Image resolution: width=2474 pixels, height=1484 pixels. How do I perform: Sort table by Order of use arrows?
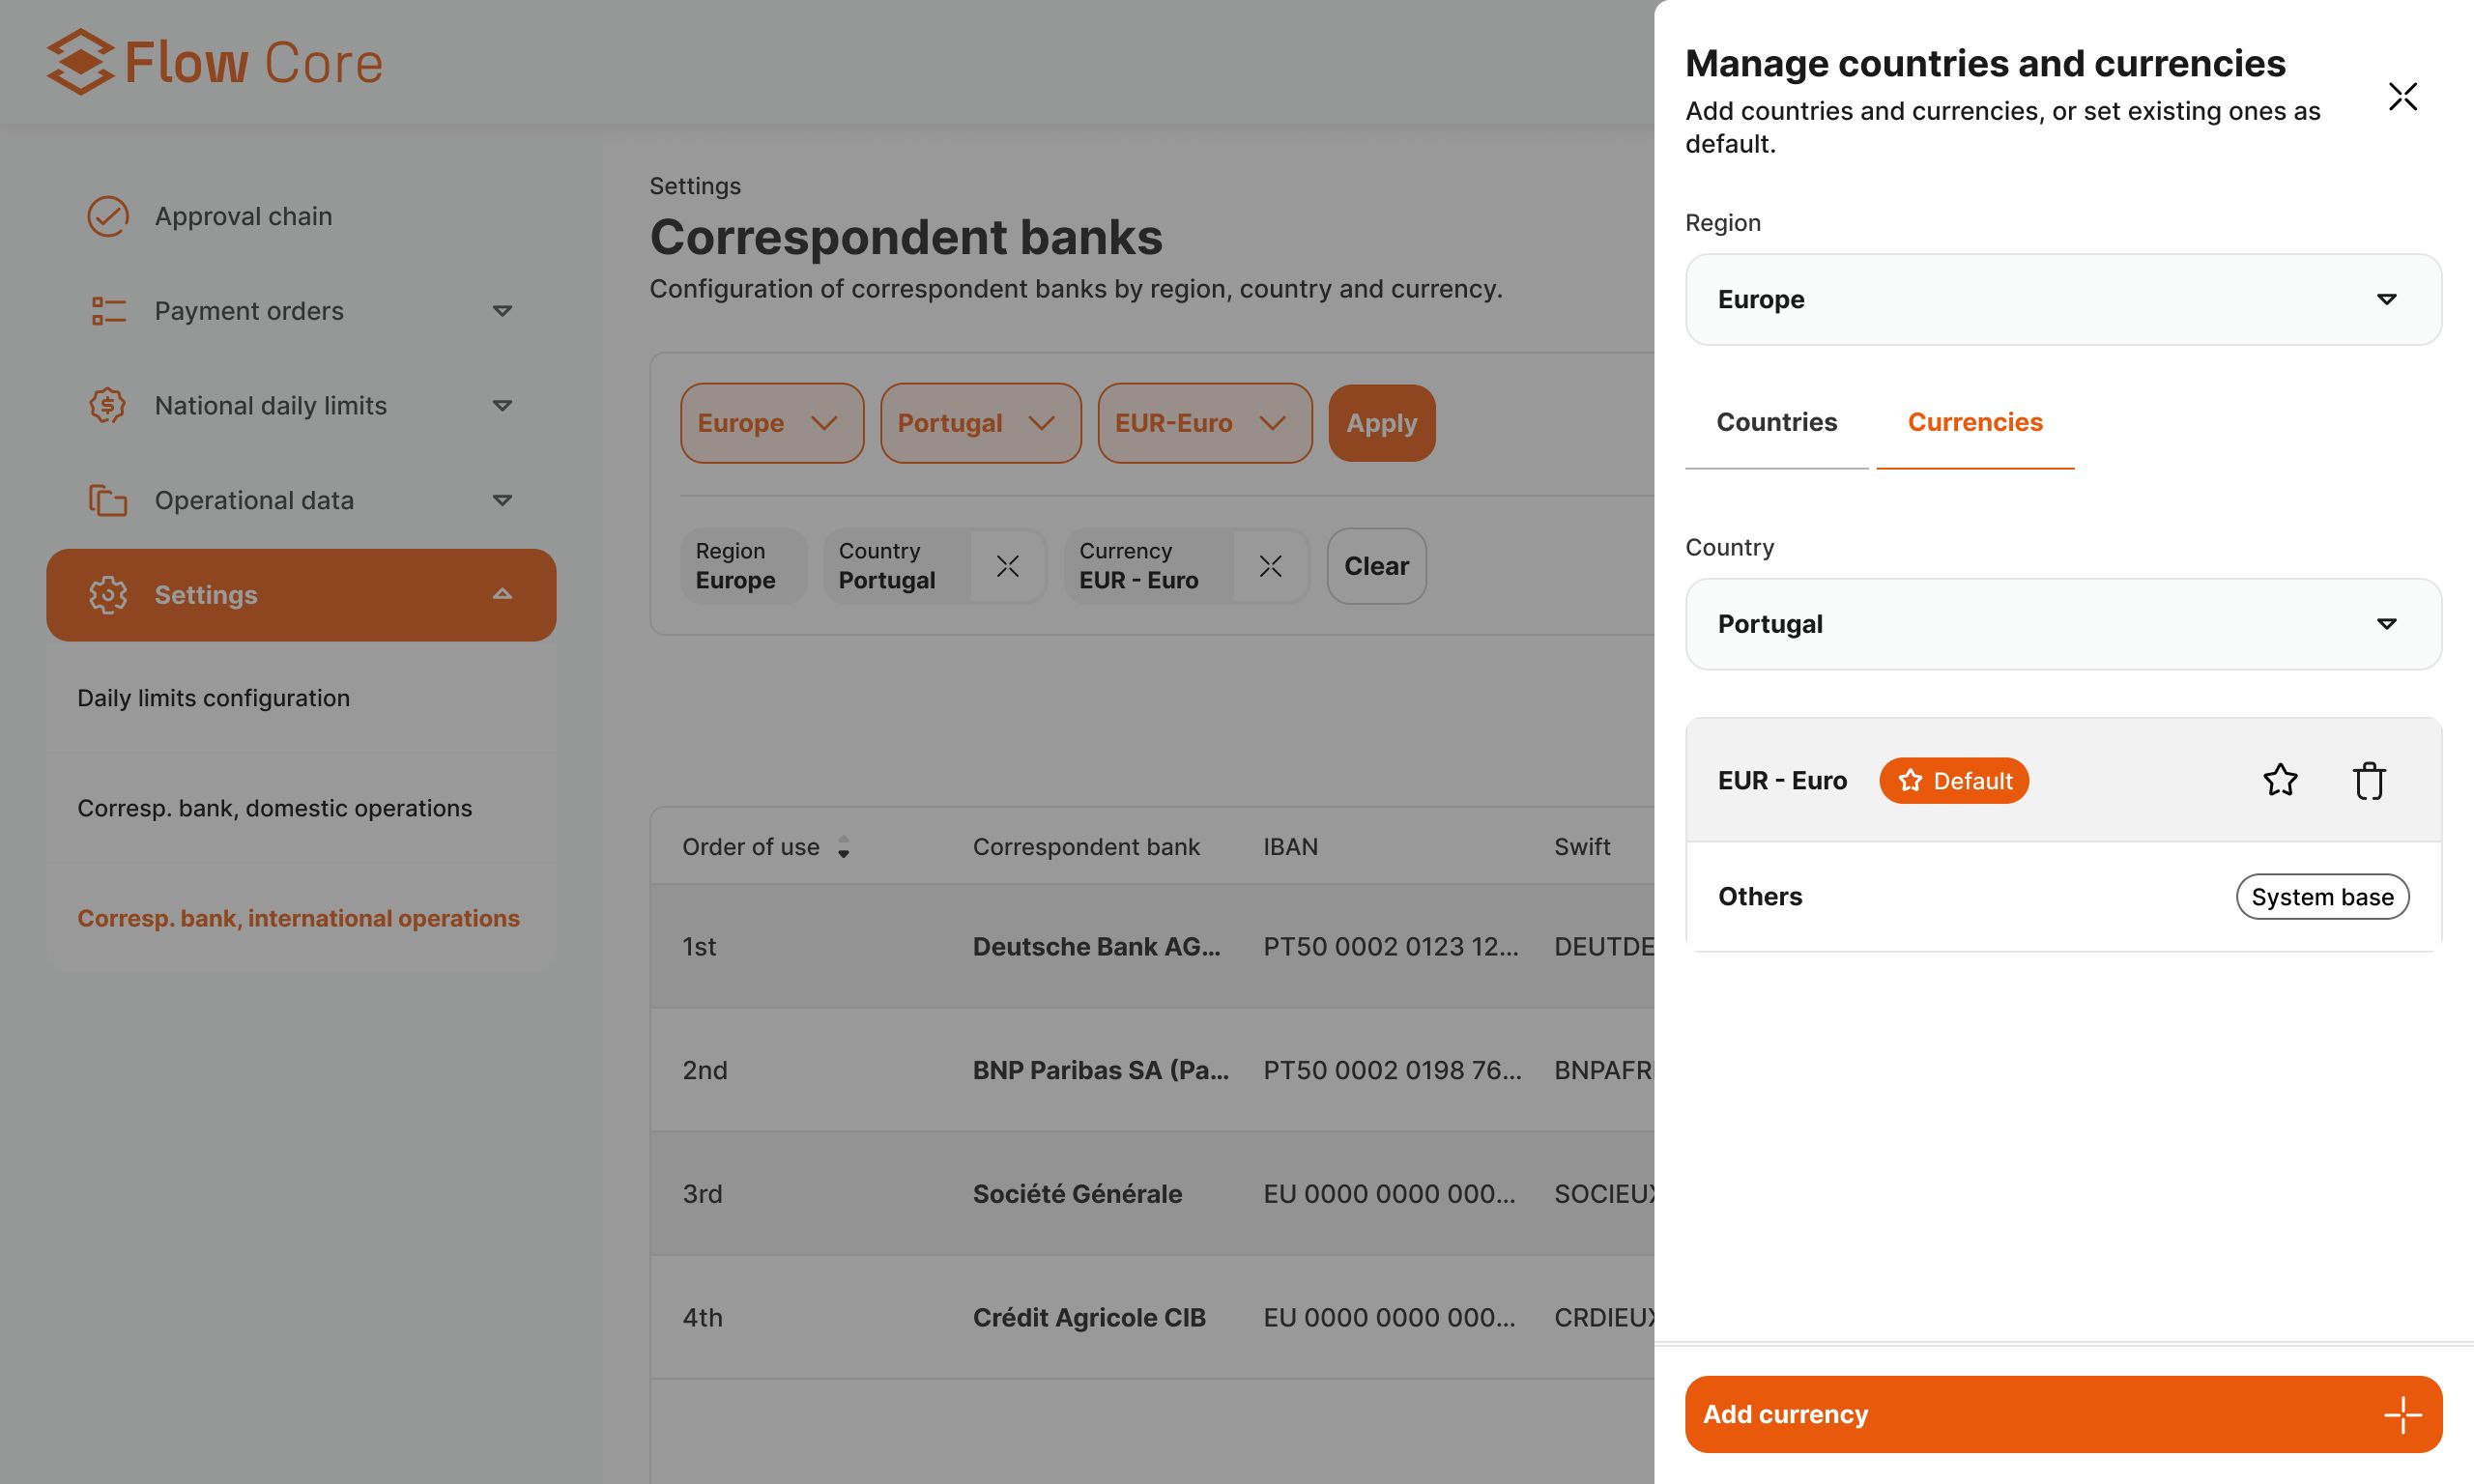coord(843,847)
